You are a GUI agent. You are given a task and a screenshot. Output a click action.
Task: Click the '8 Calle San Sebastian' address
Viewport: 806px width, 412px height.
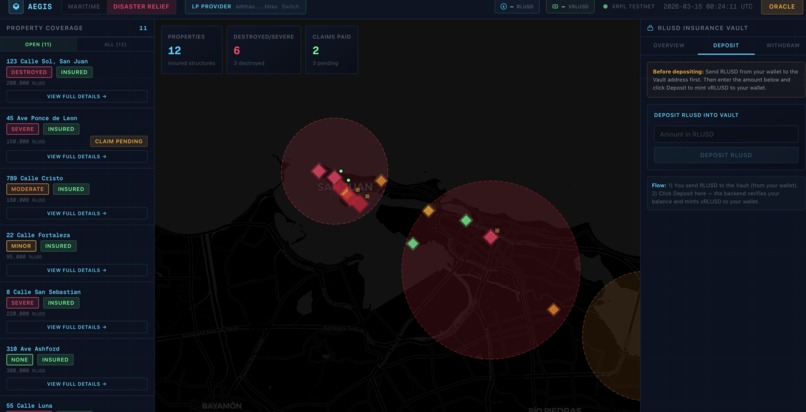click(x=44, y=292)
